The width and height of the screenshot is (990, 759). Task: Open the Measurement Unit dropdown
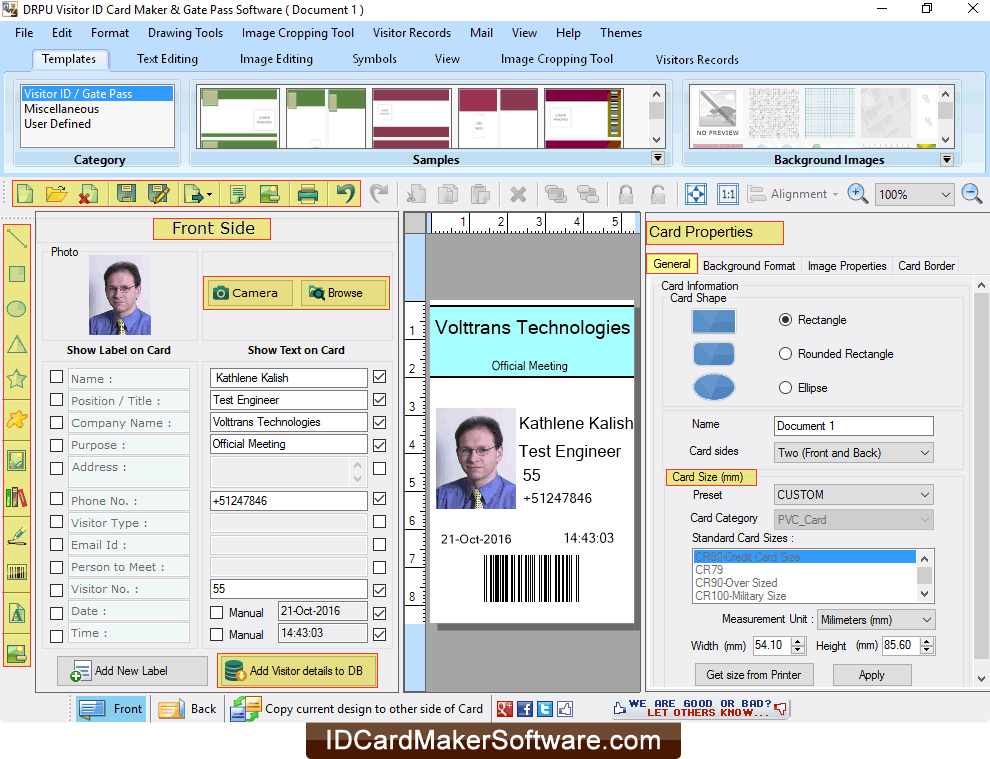pos(876,619)
